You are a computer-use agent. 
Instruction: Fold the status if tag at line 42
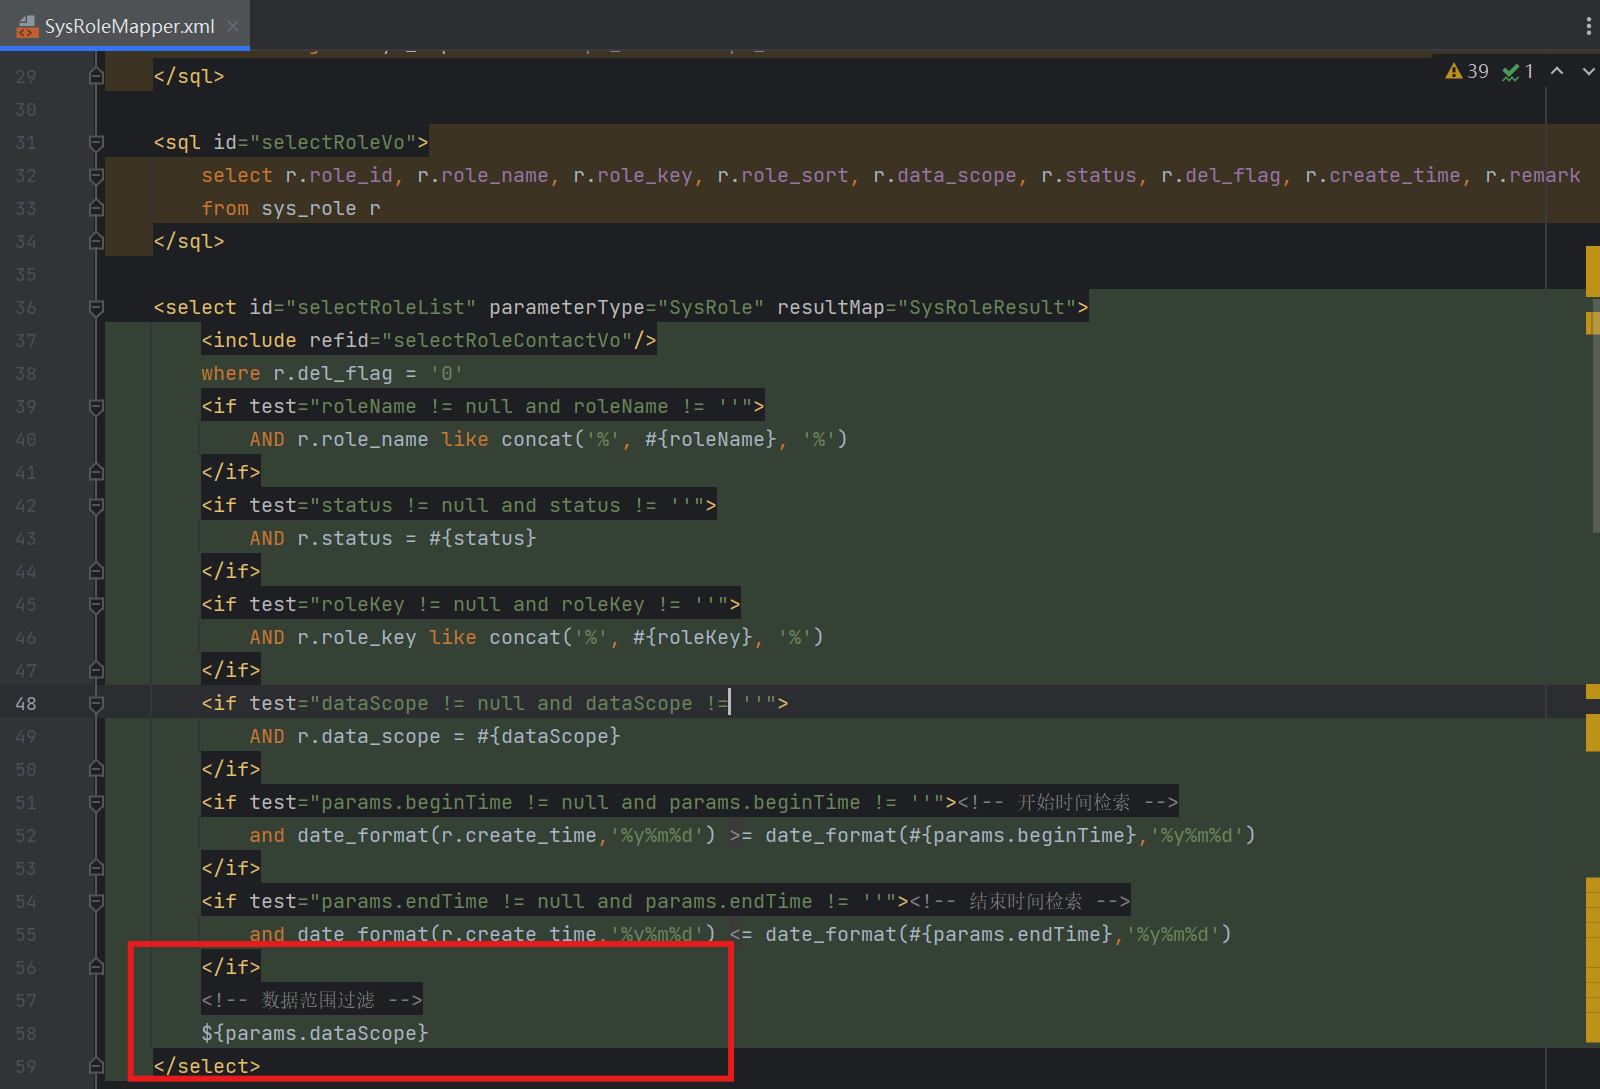(x=96, y=506)
